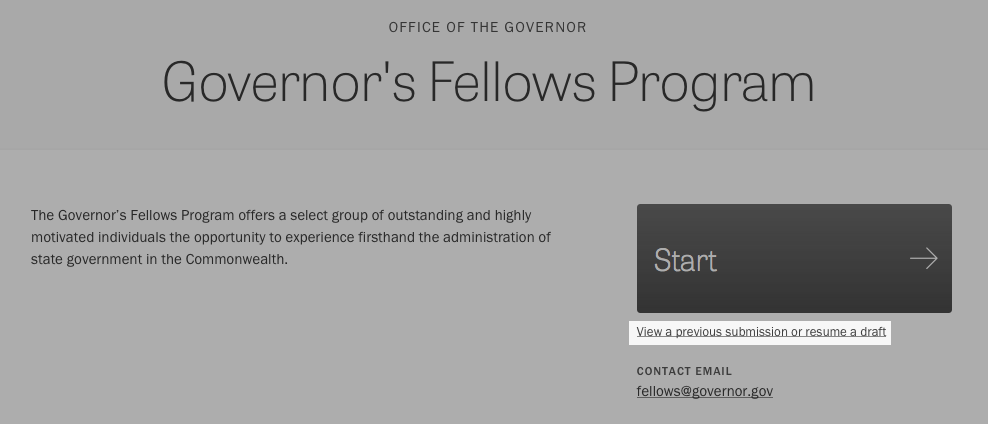Image resolution: width=988 pixels, height=424 pixels.
Task: Click the 'OFFICE OF THE GOVERNOR' header text
Action: pyautogui.click(x=488, y=28)
